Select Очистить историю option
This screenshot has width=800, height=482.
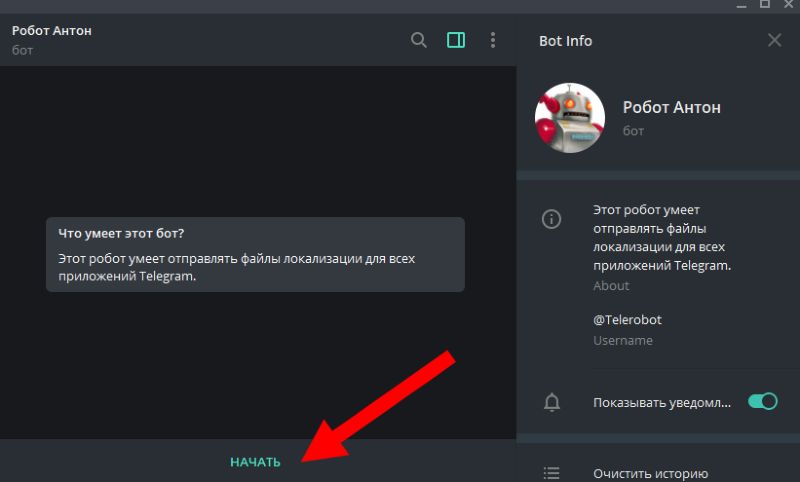click(x=651, y=474)
